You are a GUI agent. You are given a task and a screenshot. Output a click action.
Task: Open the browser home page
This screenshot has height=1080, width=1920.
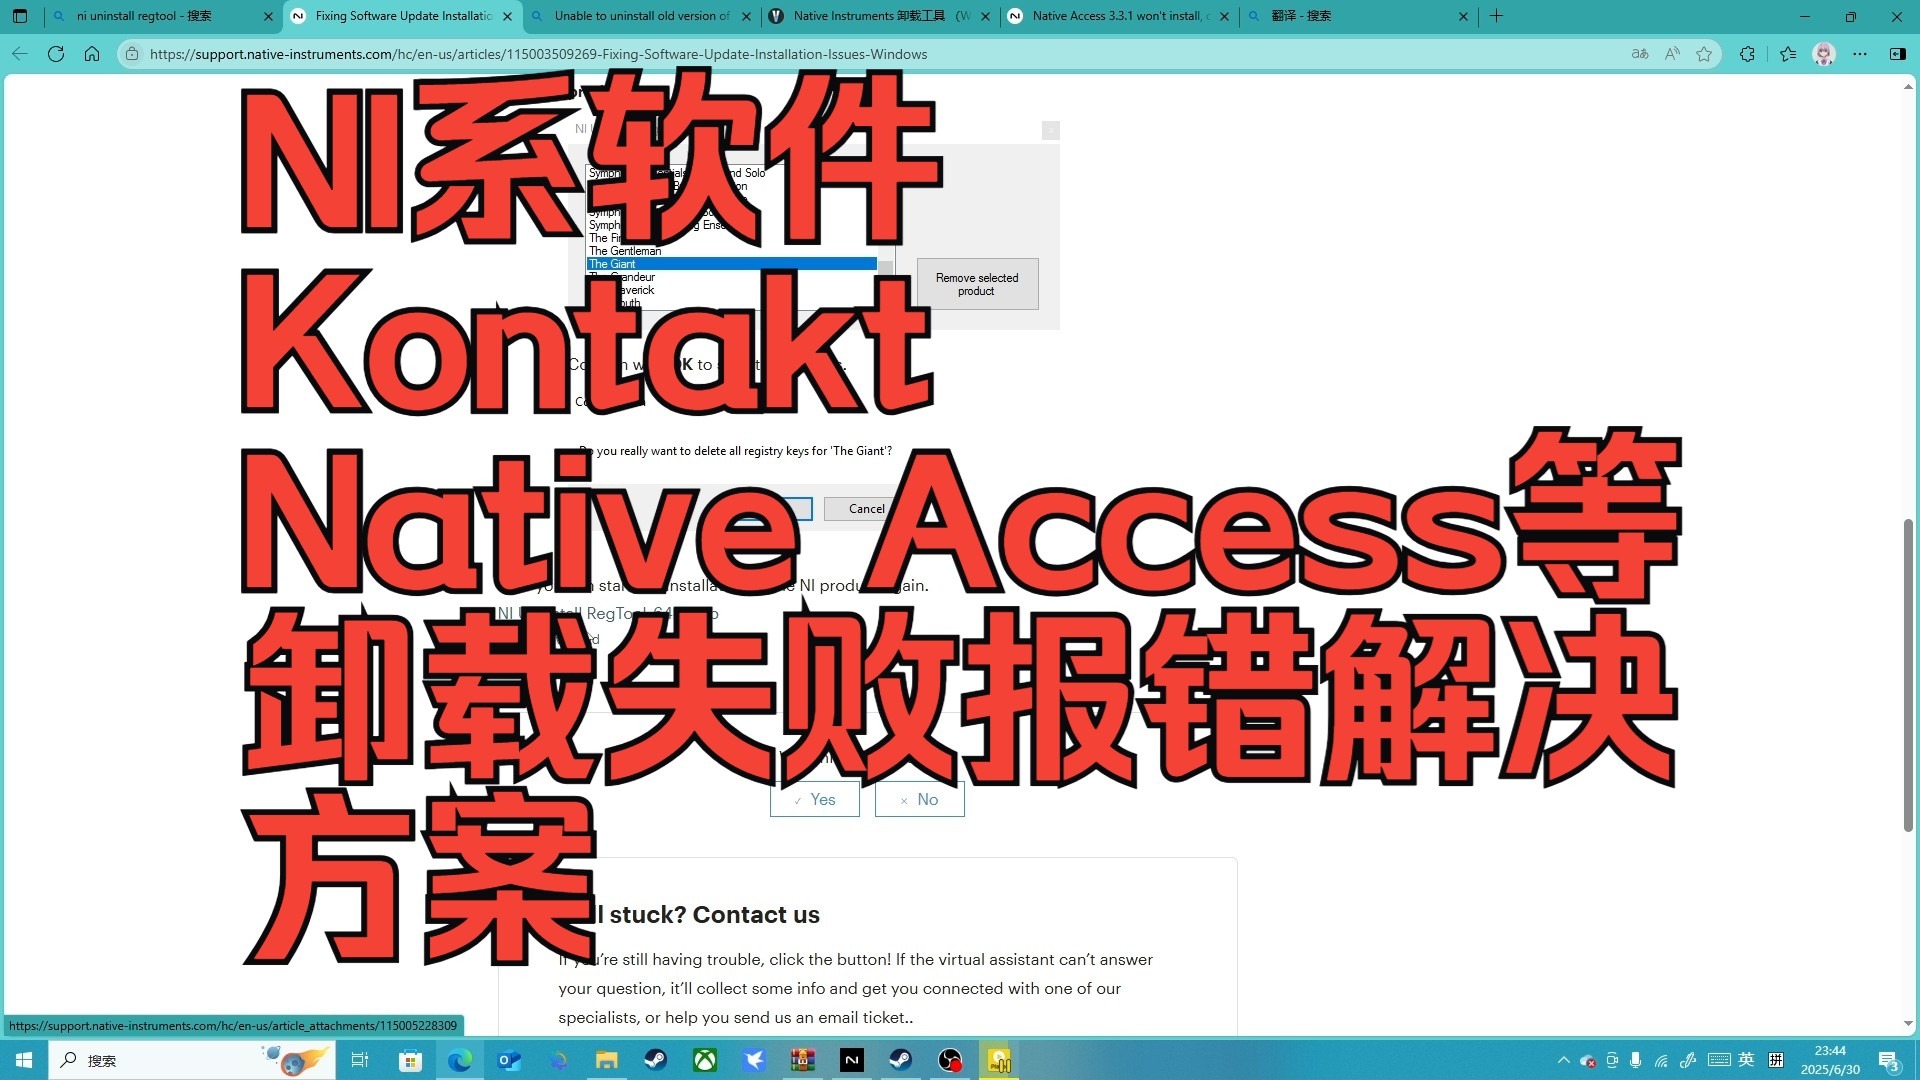92,54
